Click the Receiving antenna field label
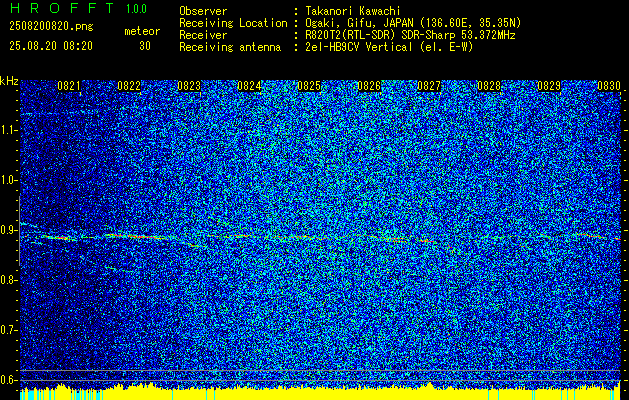The image size is (629, 400). (230, 47)
